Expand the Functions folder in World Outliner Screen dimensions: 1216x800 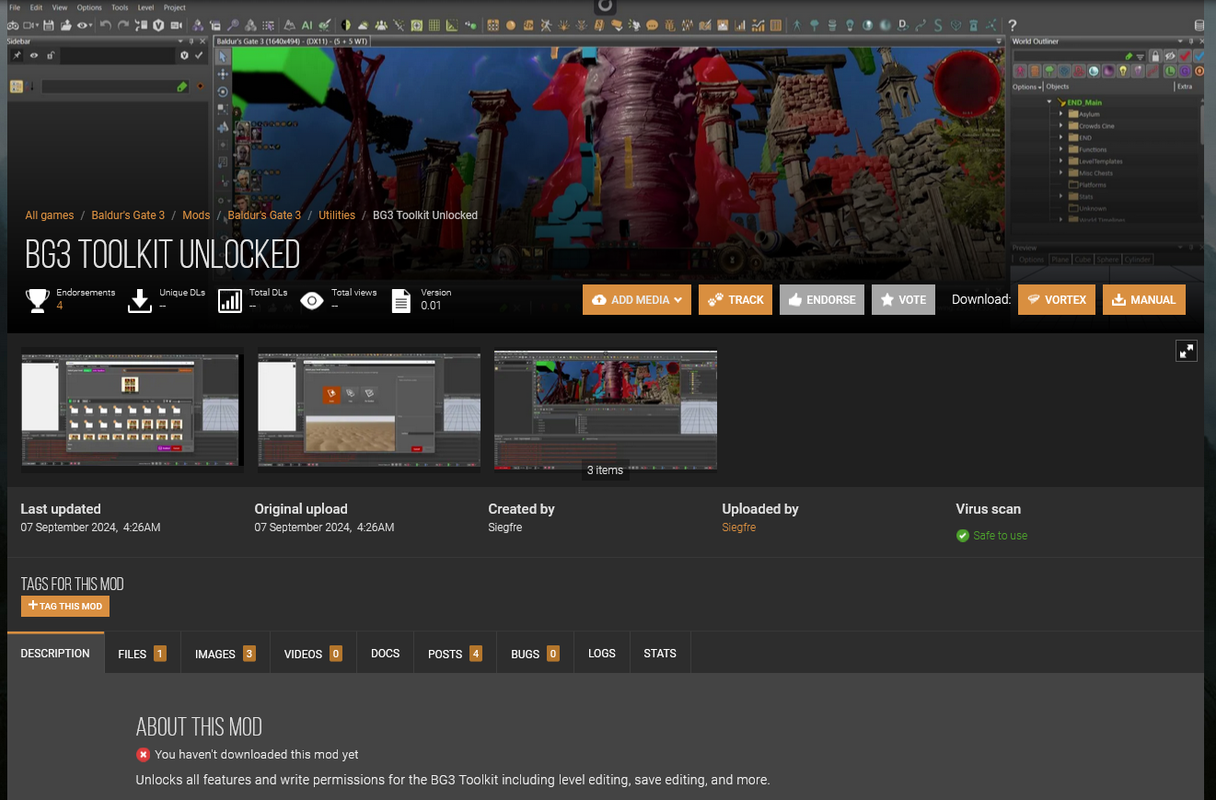coord(1062,149)
